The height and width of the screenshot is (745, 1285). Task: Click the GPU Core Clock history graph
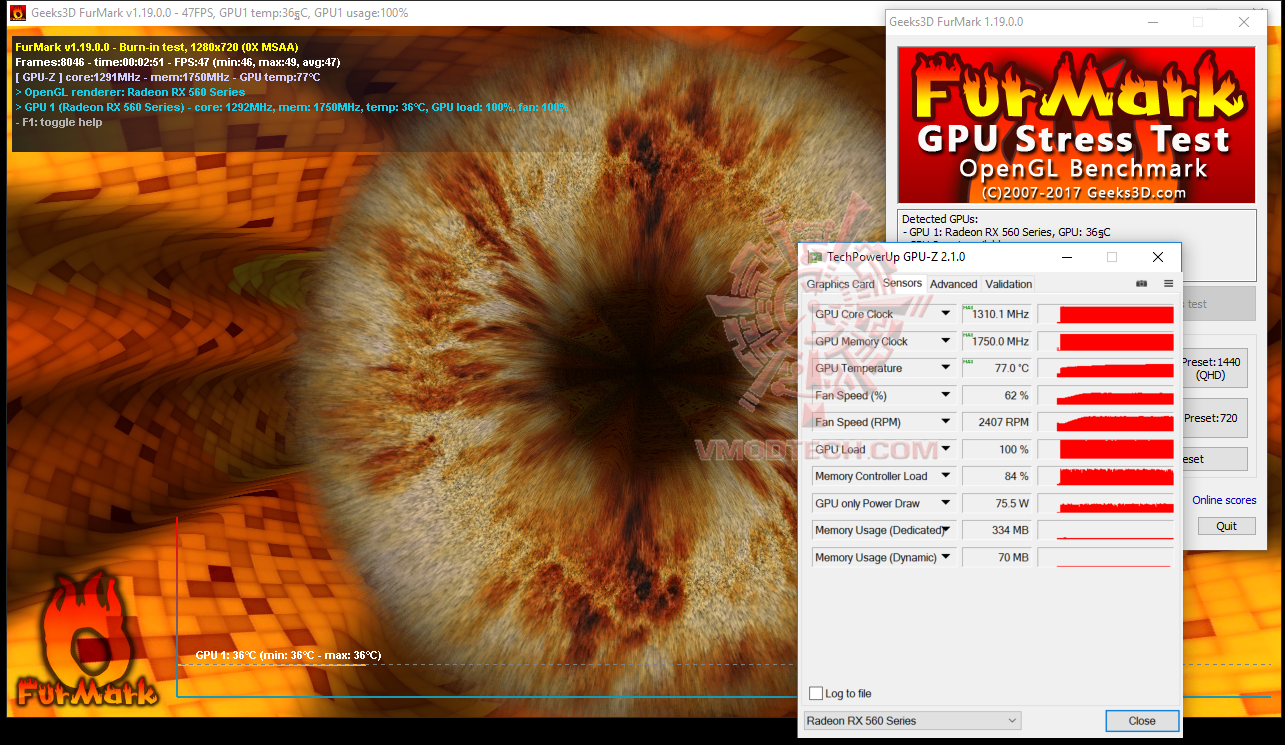pos(1105,314)
